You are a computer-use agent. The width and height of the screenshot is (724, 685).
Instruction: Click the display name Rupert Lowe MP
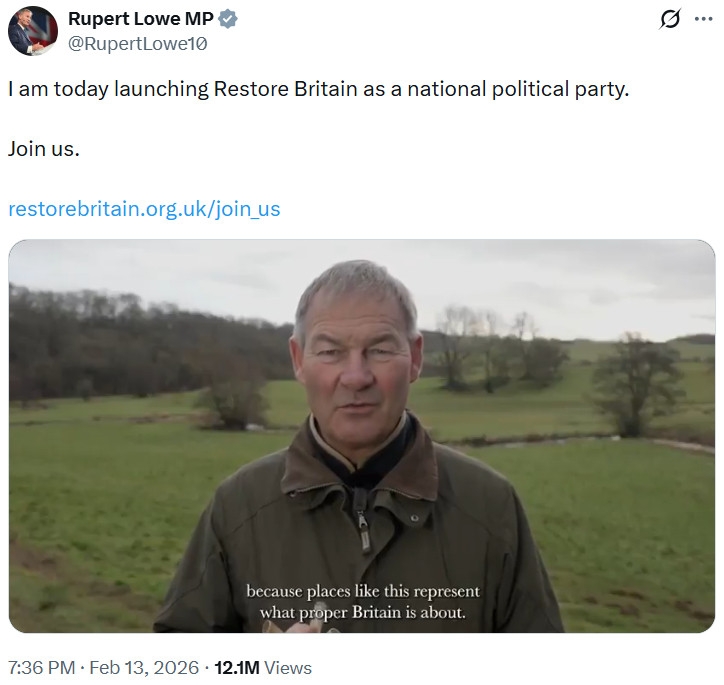(x=139, y=19)
